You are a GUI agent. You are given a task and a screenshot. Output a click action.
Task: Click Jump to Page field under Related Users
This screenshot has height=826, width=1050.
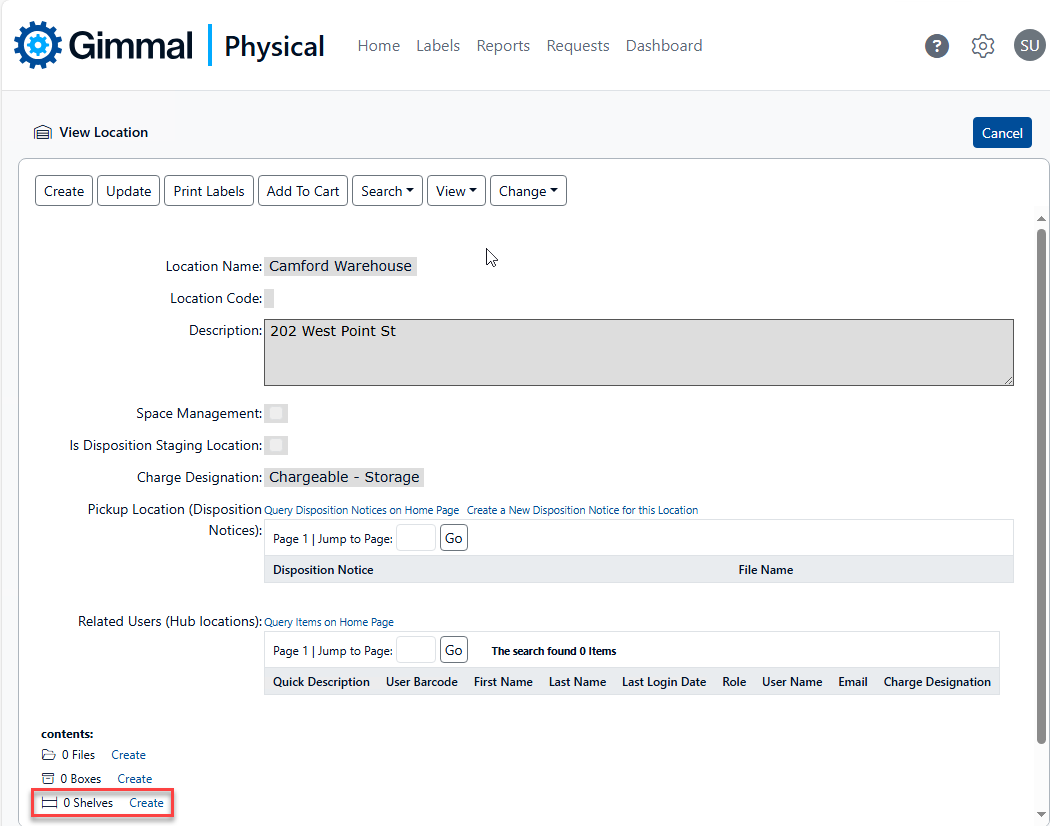[x=416, y=650]
